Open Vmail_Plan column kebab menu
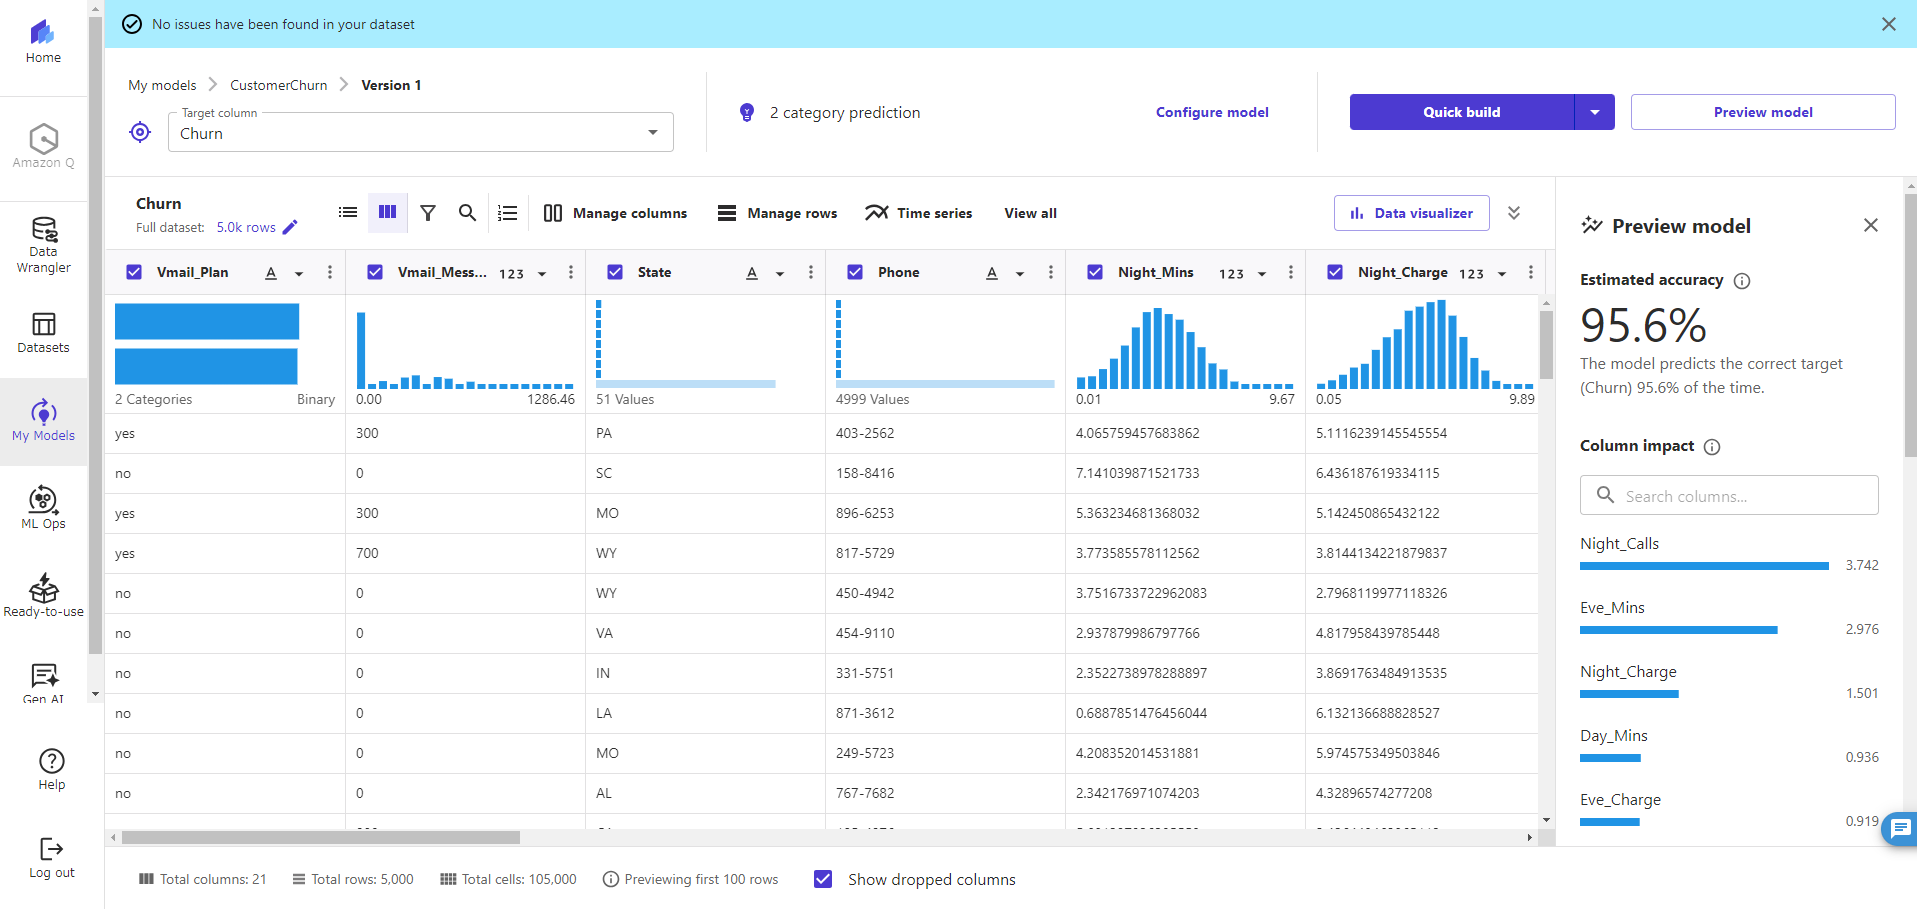1917x909 pixels. [x=330, y=272]
